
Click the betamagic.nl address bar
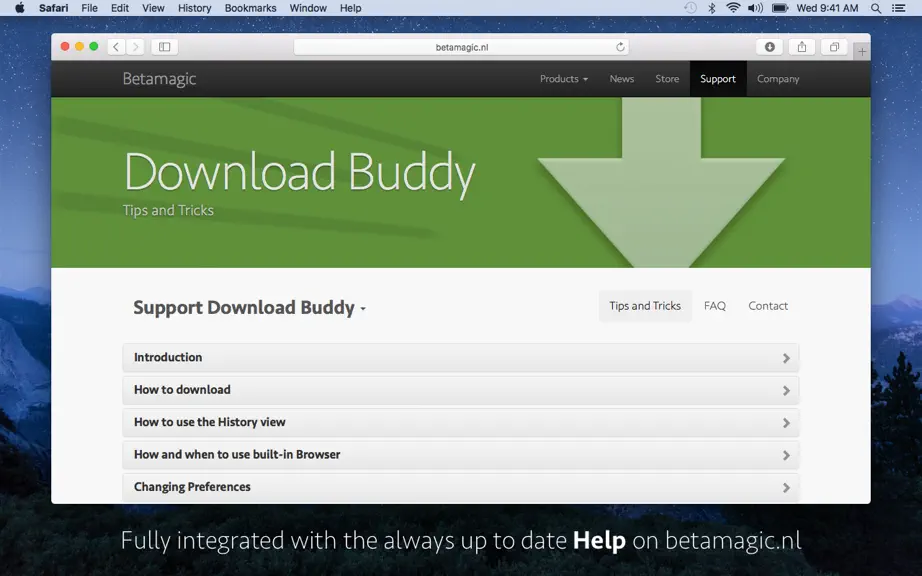pos(461,47)
